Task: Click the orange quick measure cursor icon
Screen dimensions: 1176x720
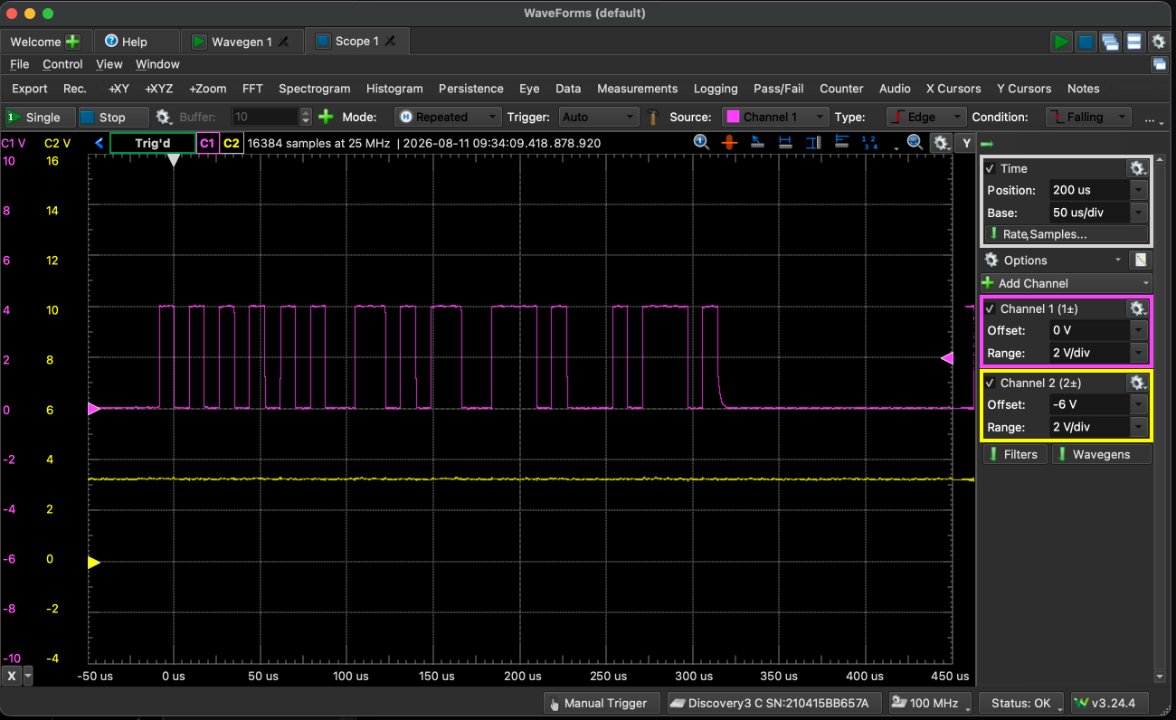Action: tap(729, 142)
